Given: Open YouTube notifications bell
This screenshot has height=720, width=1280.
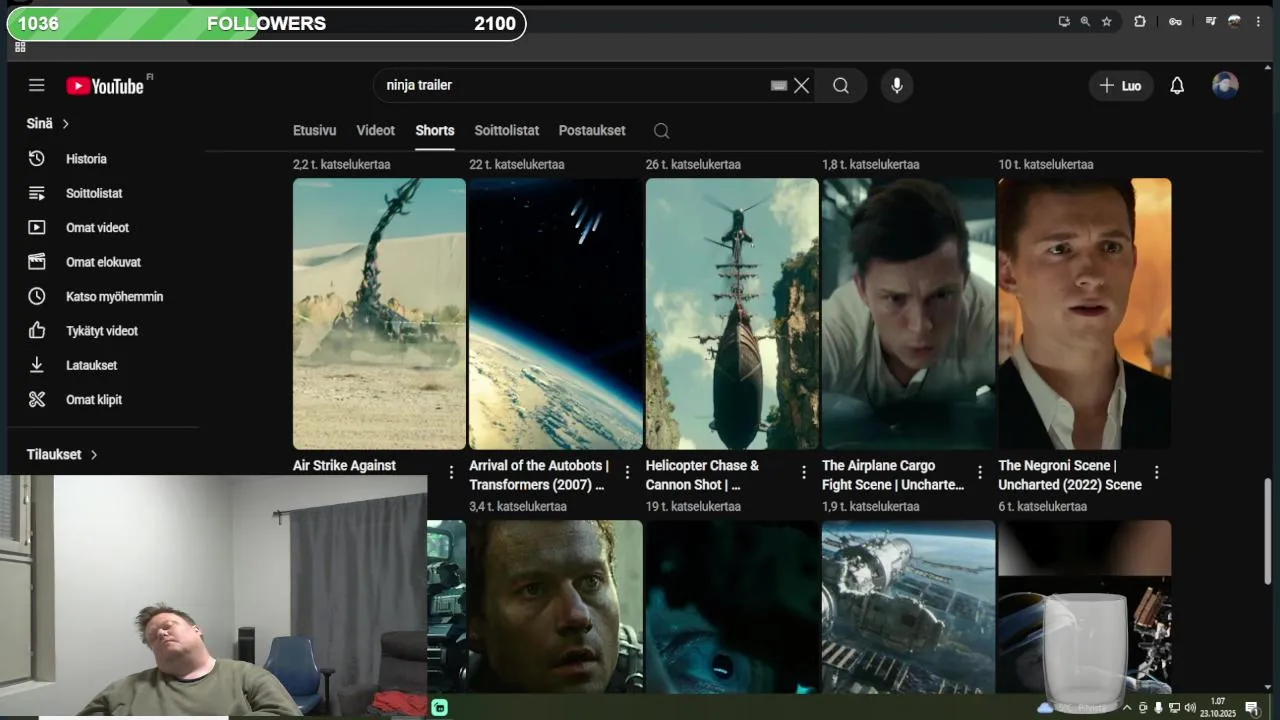Looking at the screenshot, I should tap(1177, 86).
